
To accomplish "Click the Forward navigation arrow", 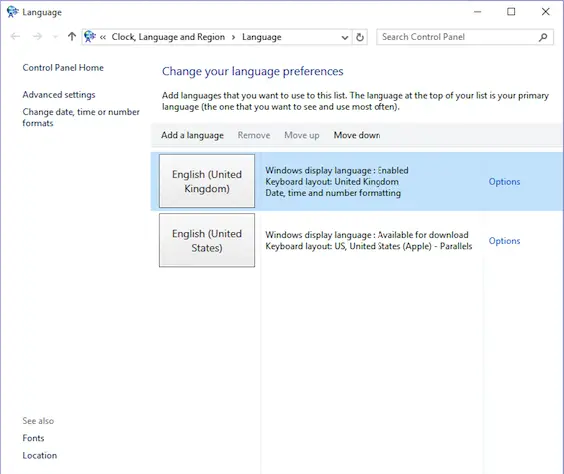I will click(37, 36).
